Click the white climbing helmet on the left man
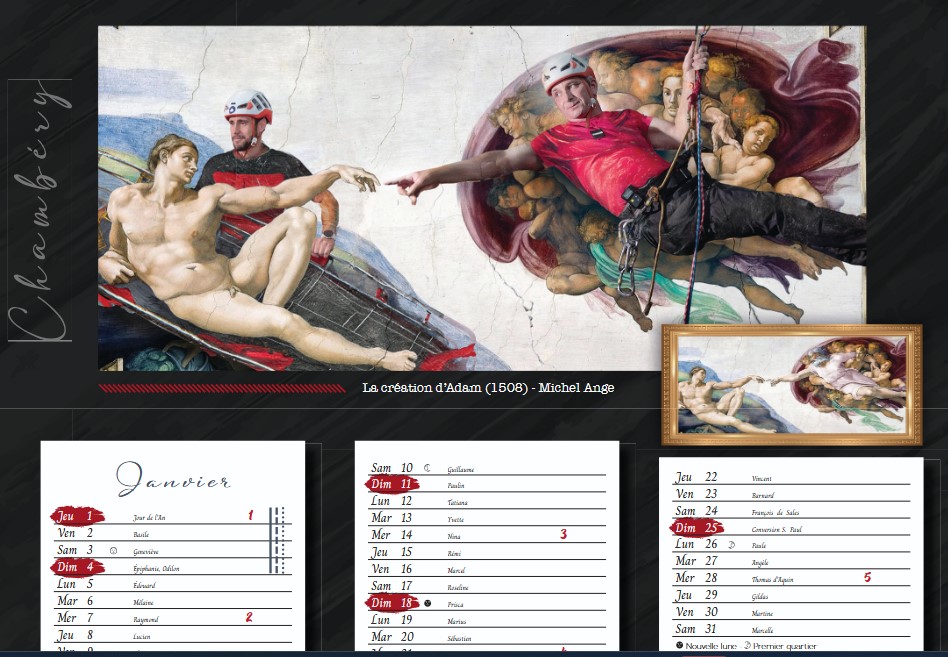 tap(247, 105)
